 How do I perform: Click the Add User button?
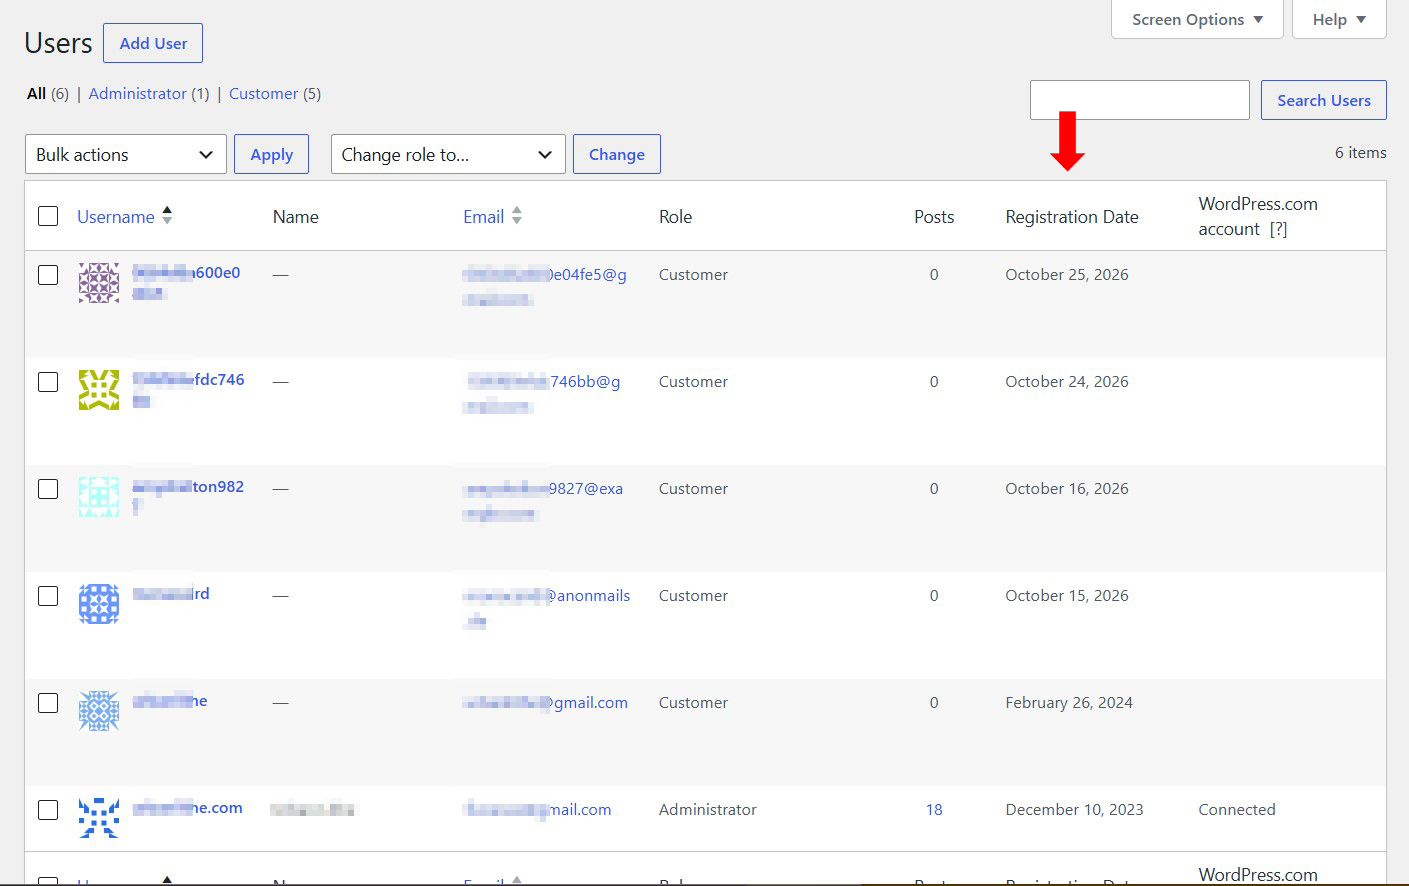(x=153, y=43)
